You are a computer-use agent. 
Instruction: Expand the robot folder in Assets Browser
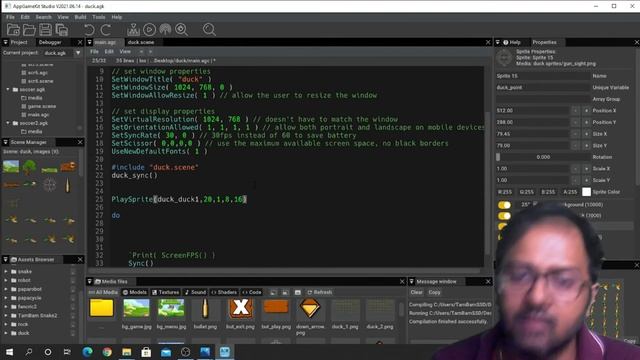(6, 280)
